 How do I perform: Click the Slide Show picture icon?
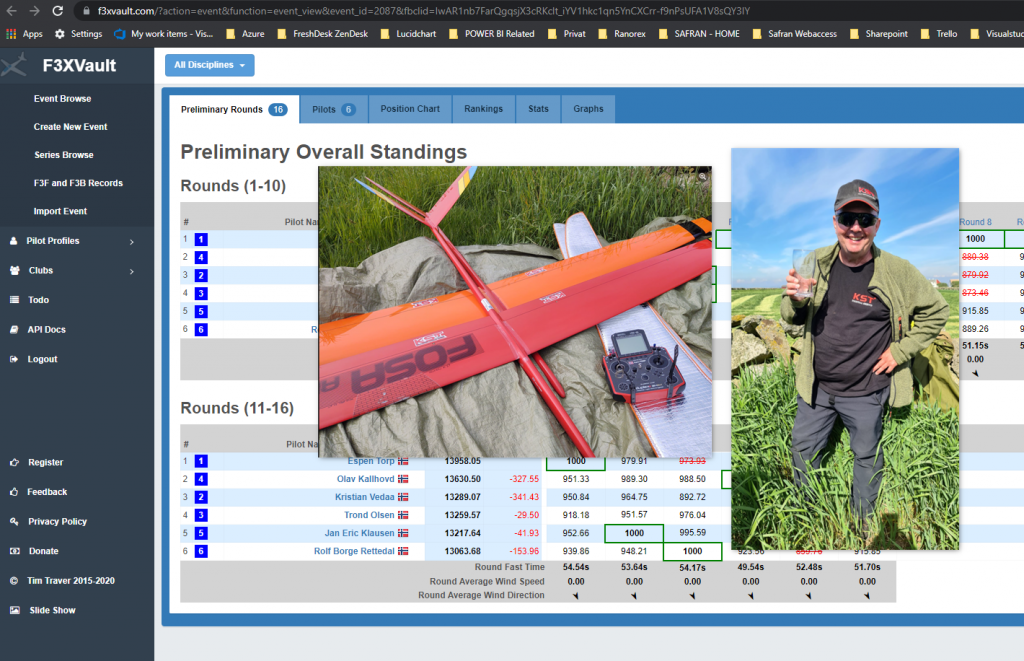[15, 610]
